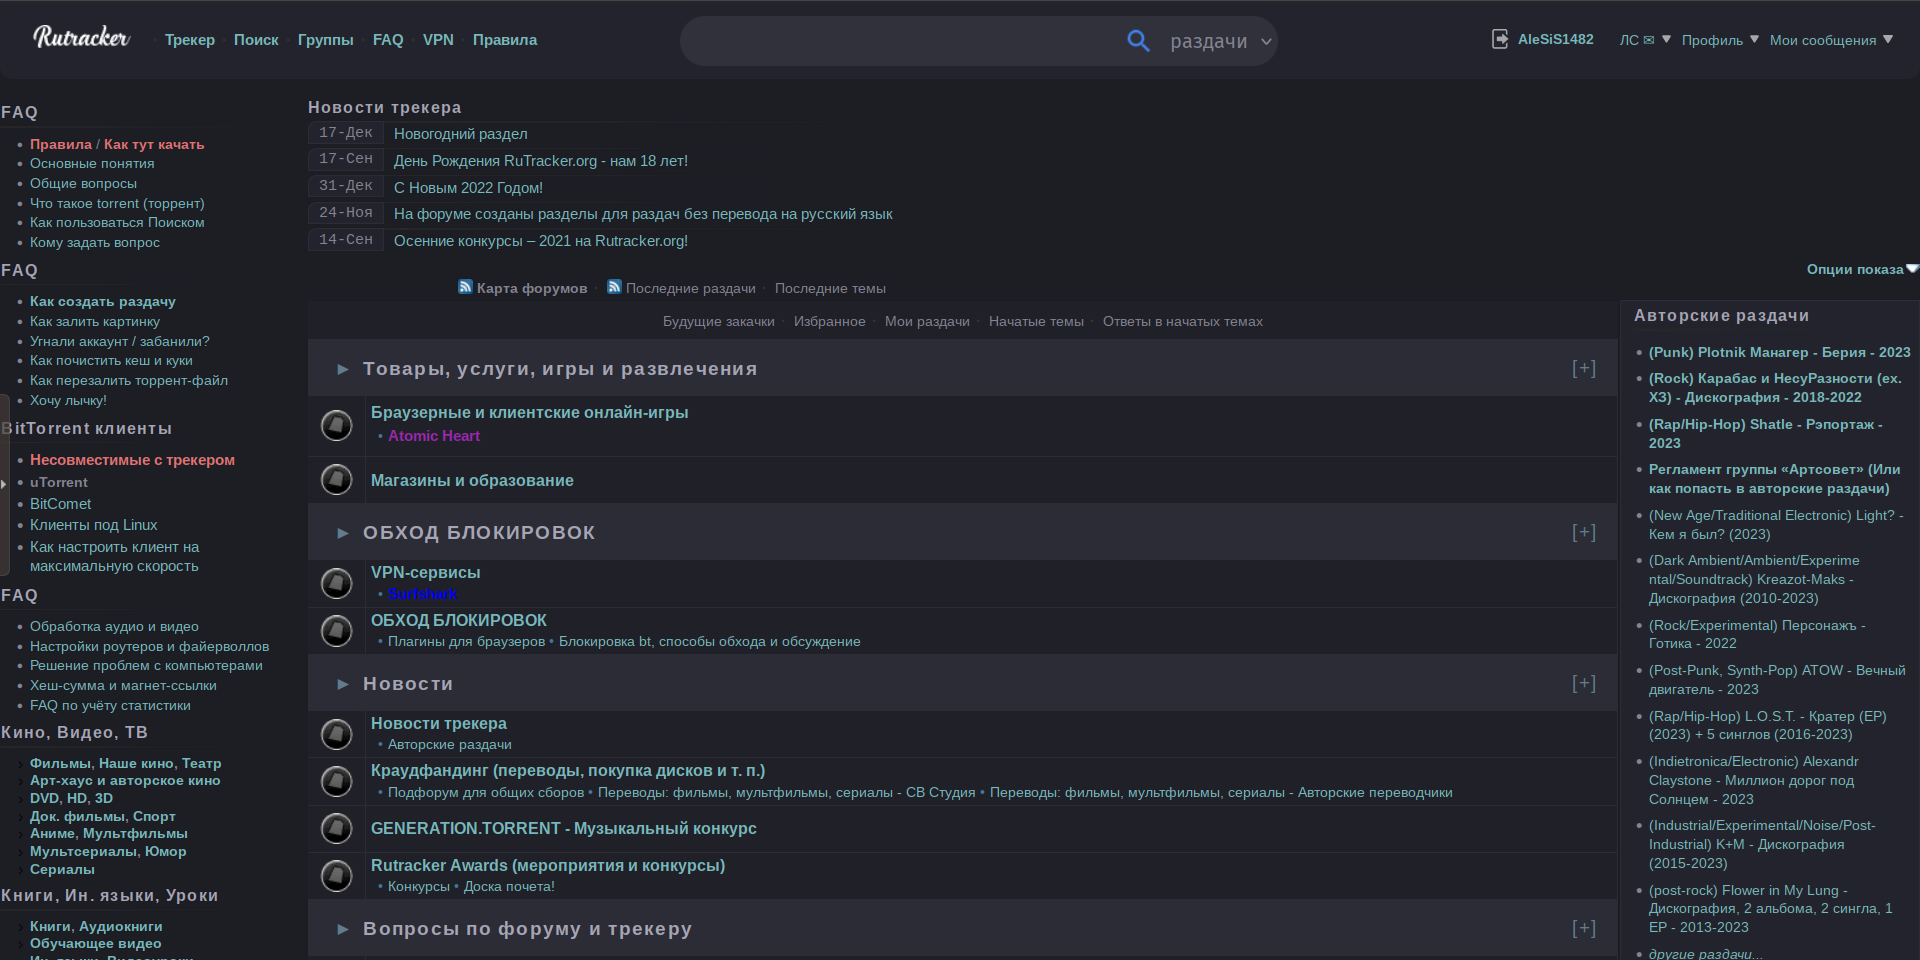
Task: Open Правила sidebar link in red
Action: tap(60, 144)
